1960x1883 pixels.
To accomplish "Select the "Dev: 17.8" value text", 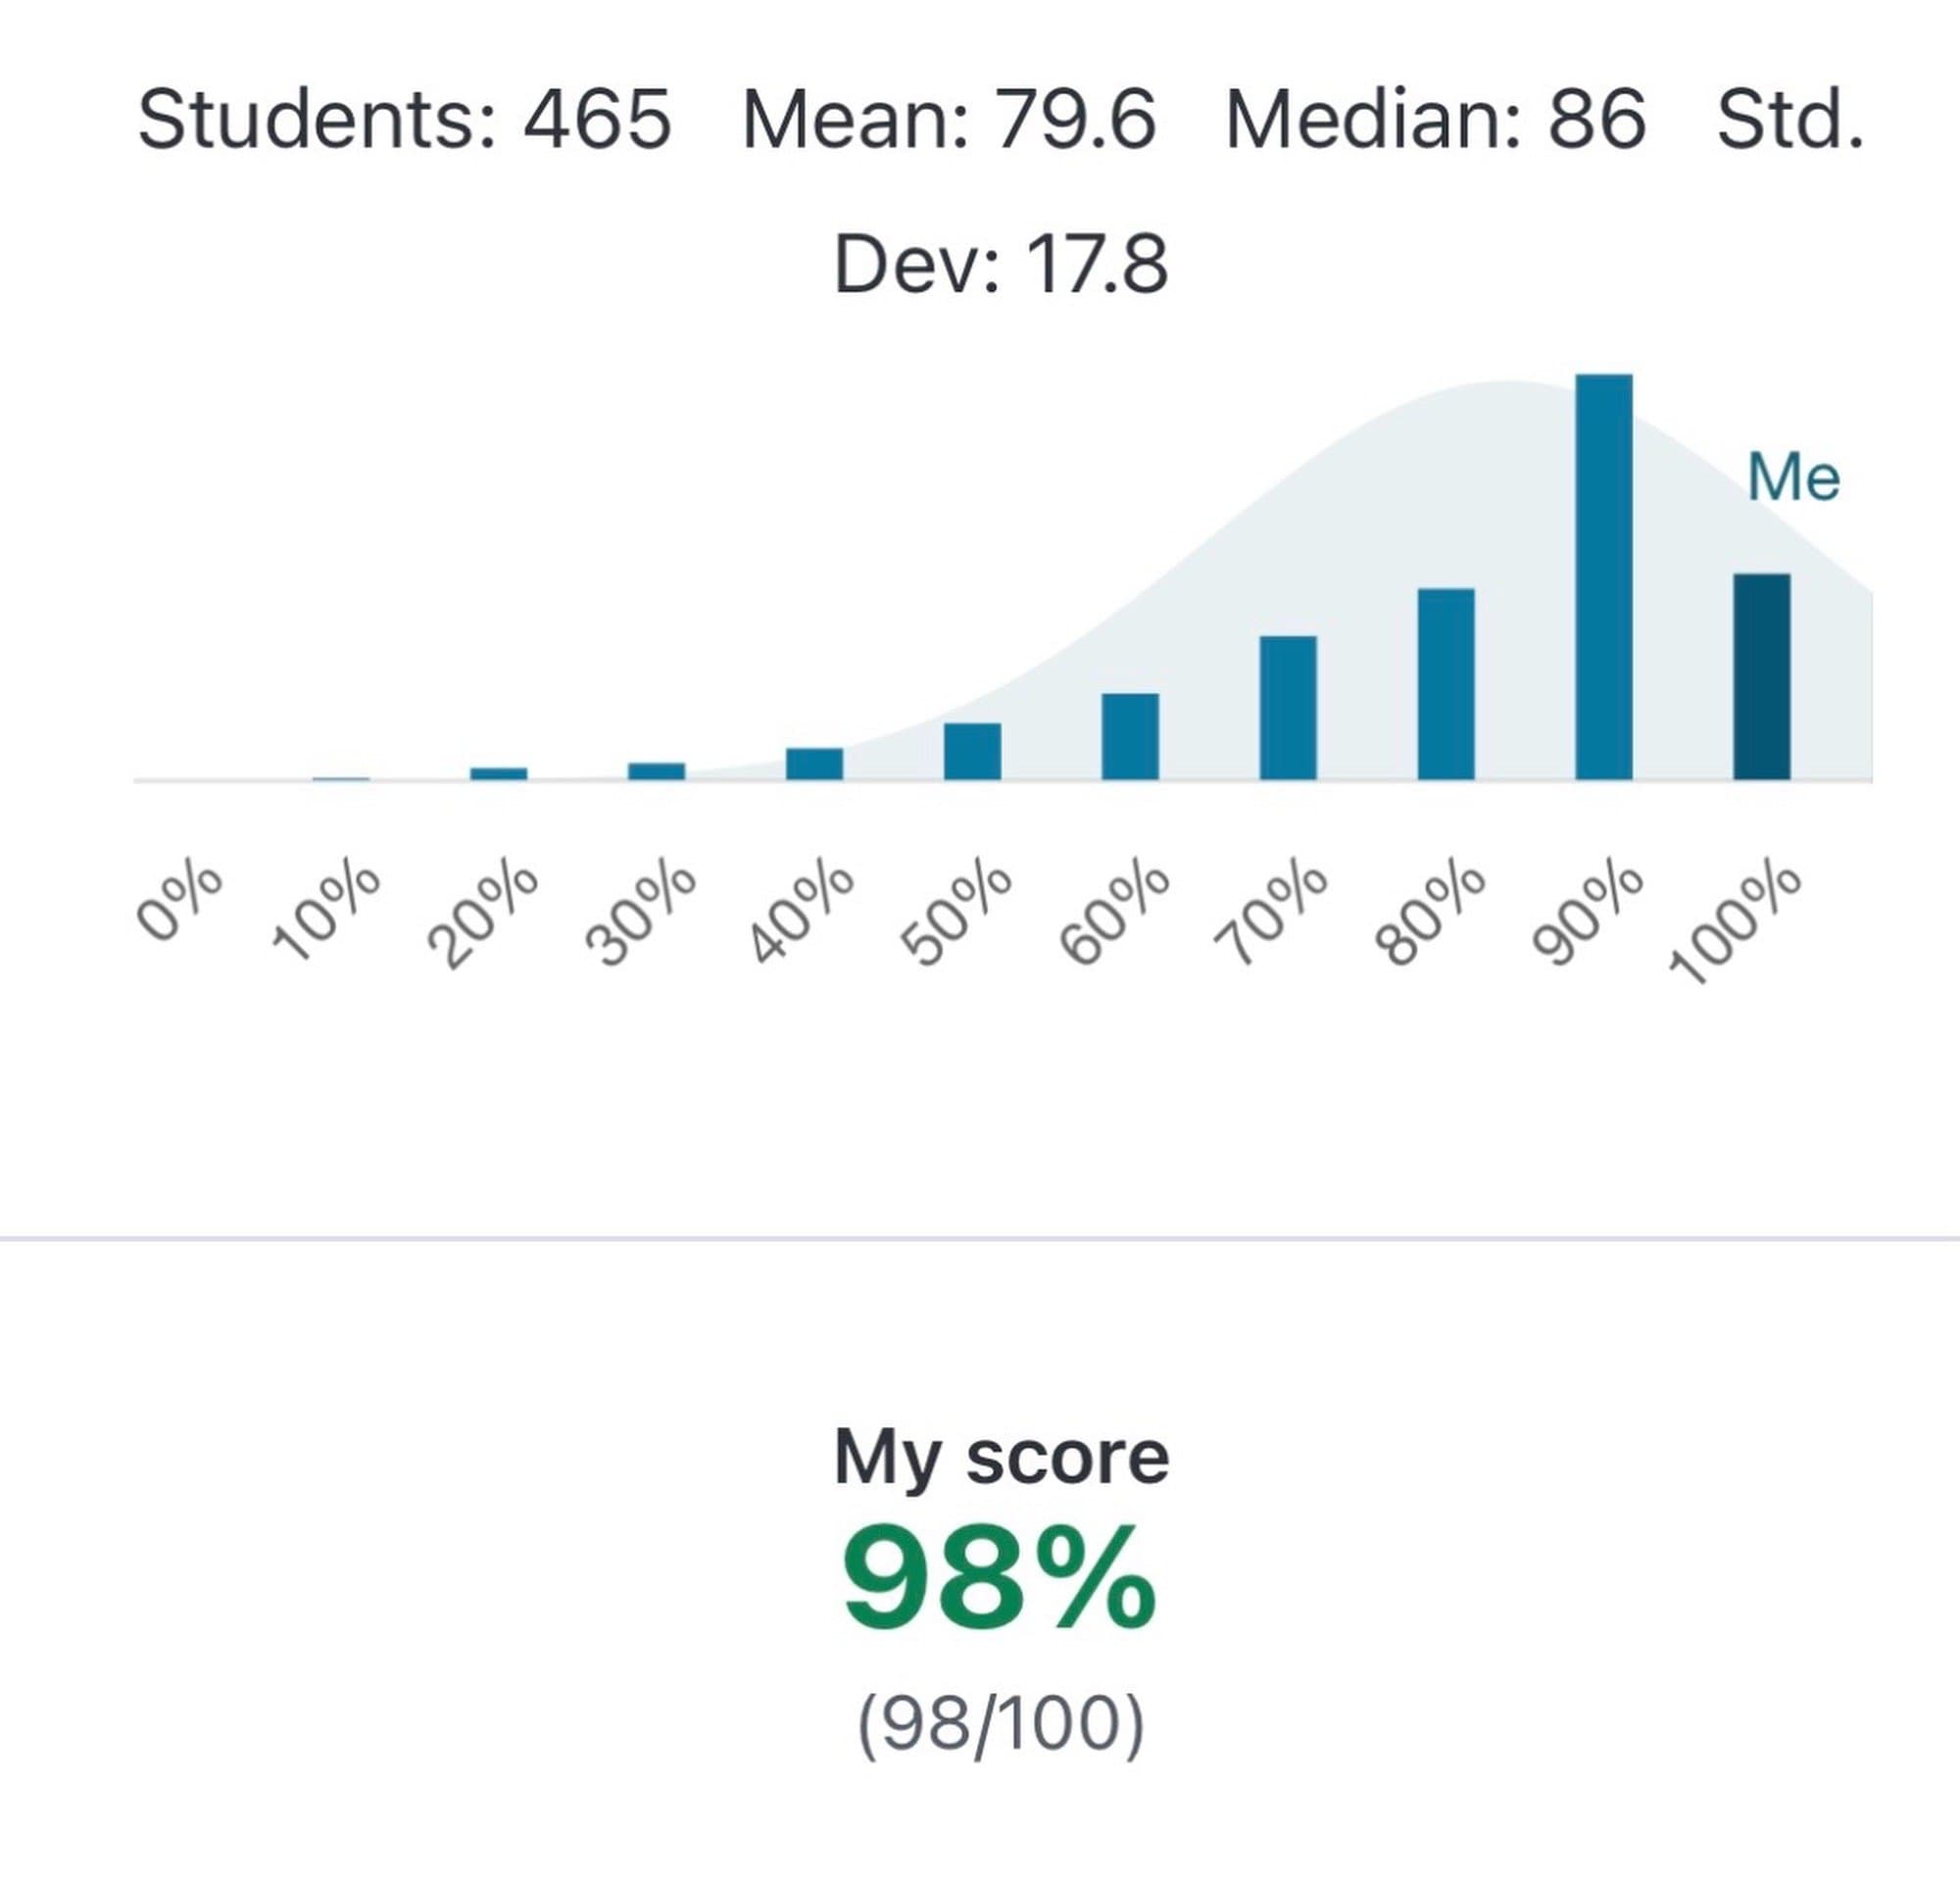I will point(1000,265).
